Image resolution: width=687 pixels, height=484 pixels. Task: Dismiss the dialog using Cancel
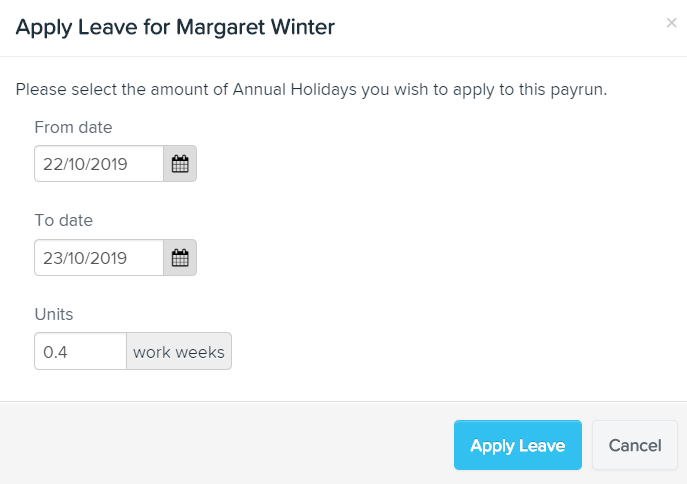click(635, 445)
